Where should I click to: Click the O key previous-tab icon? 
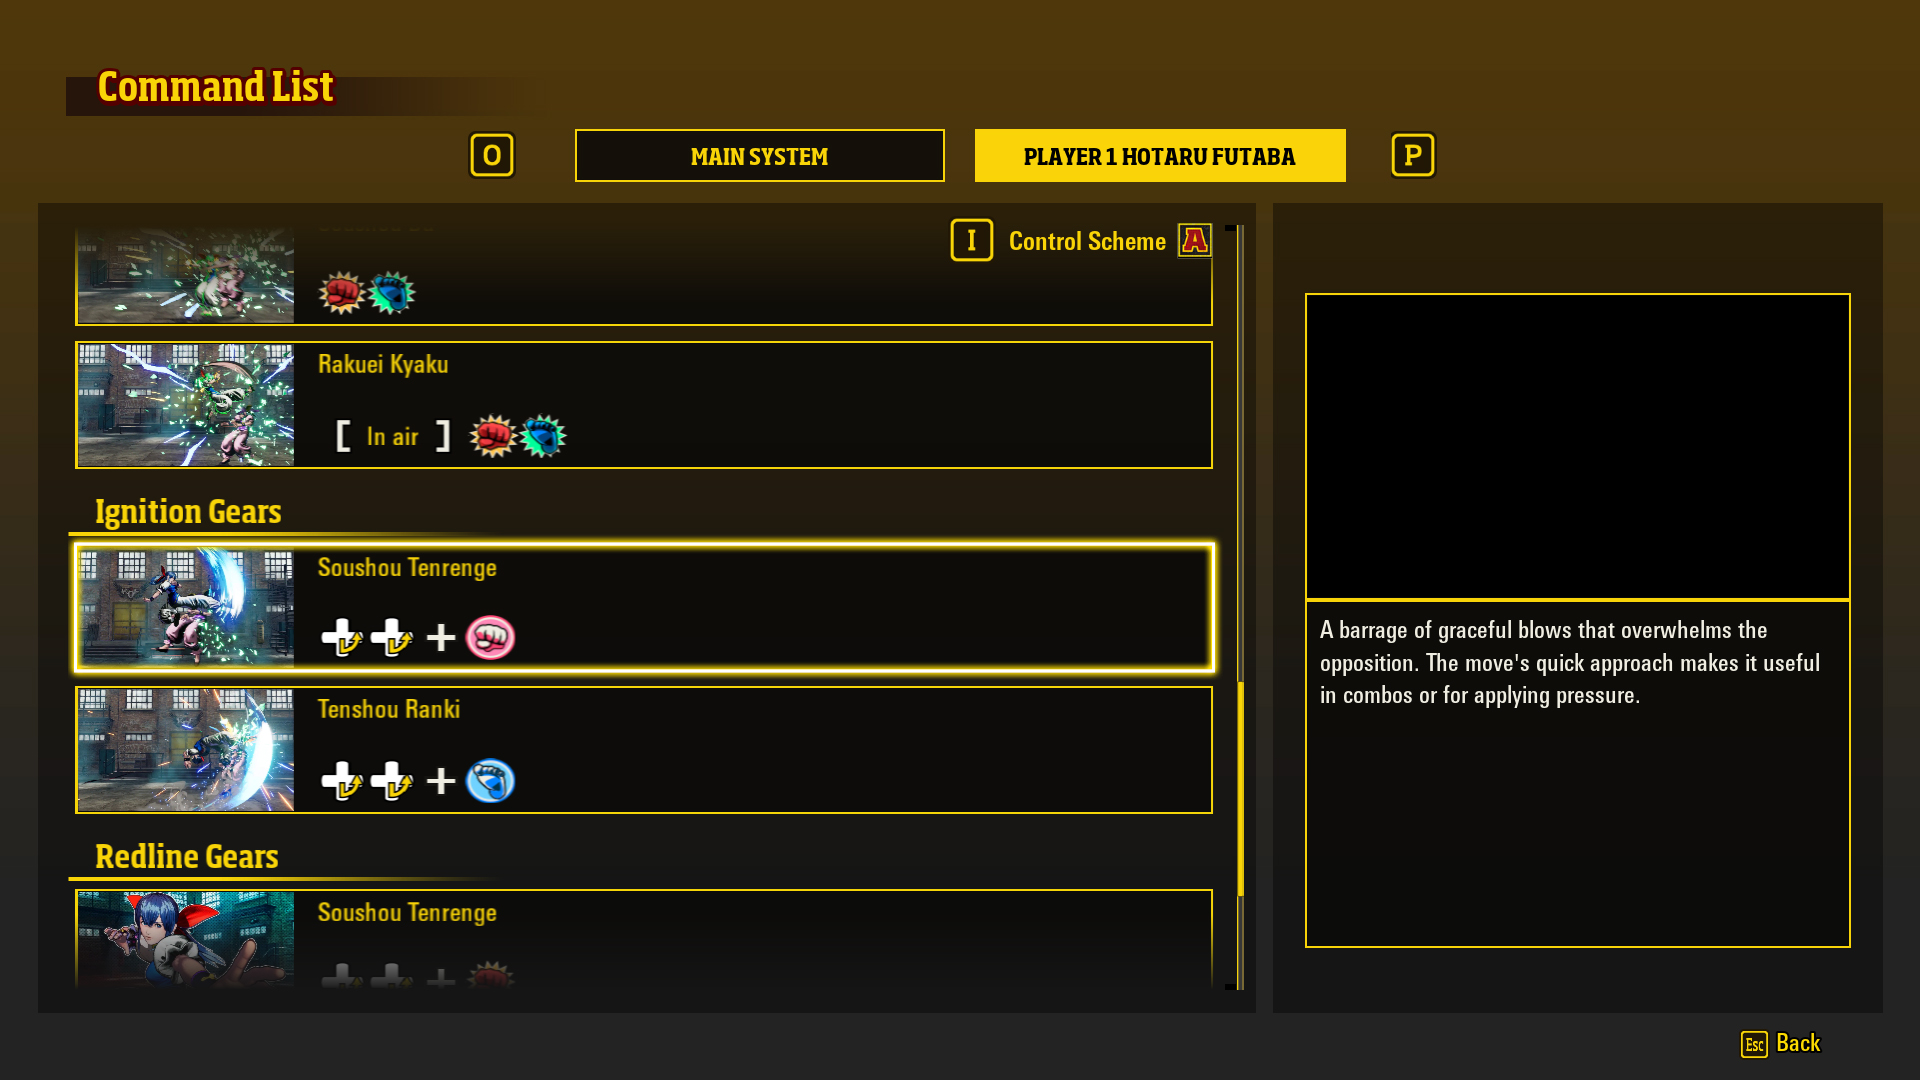(491, 155)
